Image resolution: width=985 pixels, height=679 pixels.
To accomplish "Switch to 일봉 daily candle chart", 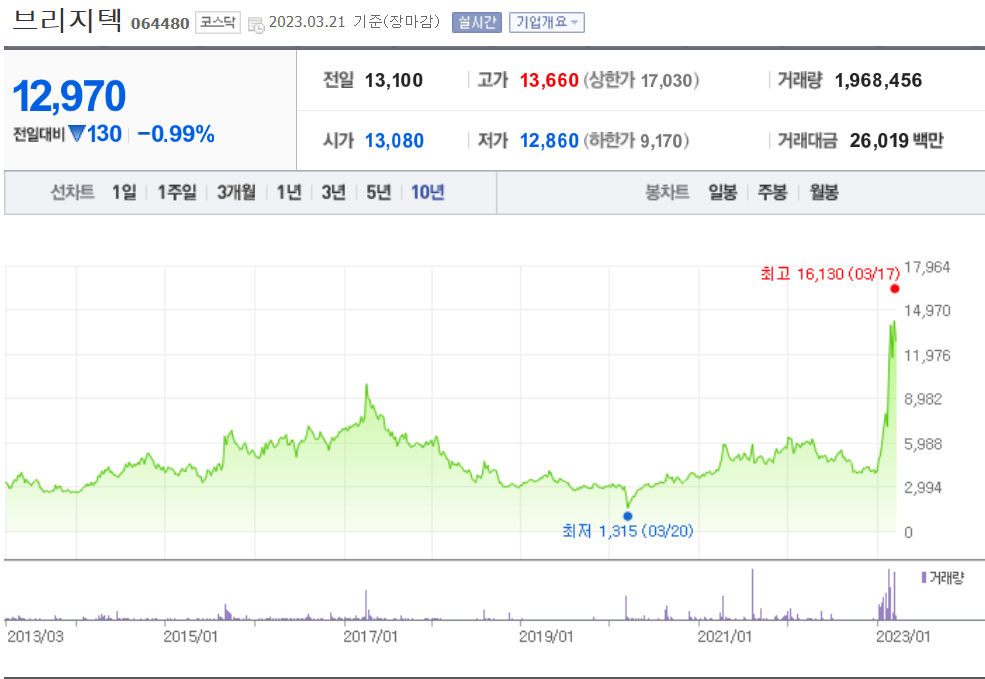I will pyautogui.click(x=722, y=192).
